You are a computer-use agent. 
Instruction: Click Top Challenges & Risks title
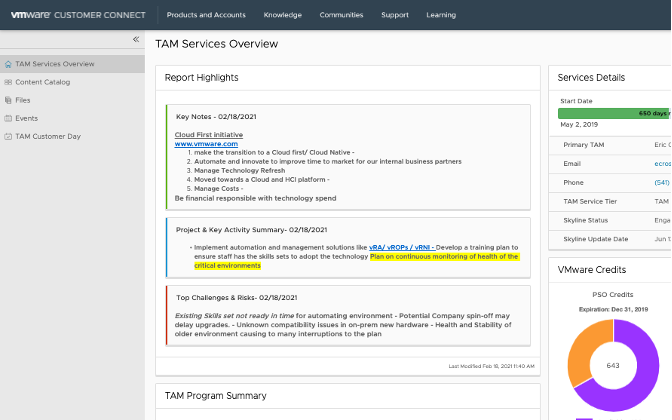tap(237, 297)
